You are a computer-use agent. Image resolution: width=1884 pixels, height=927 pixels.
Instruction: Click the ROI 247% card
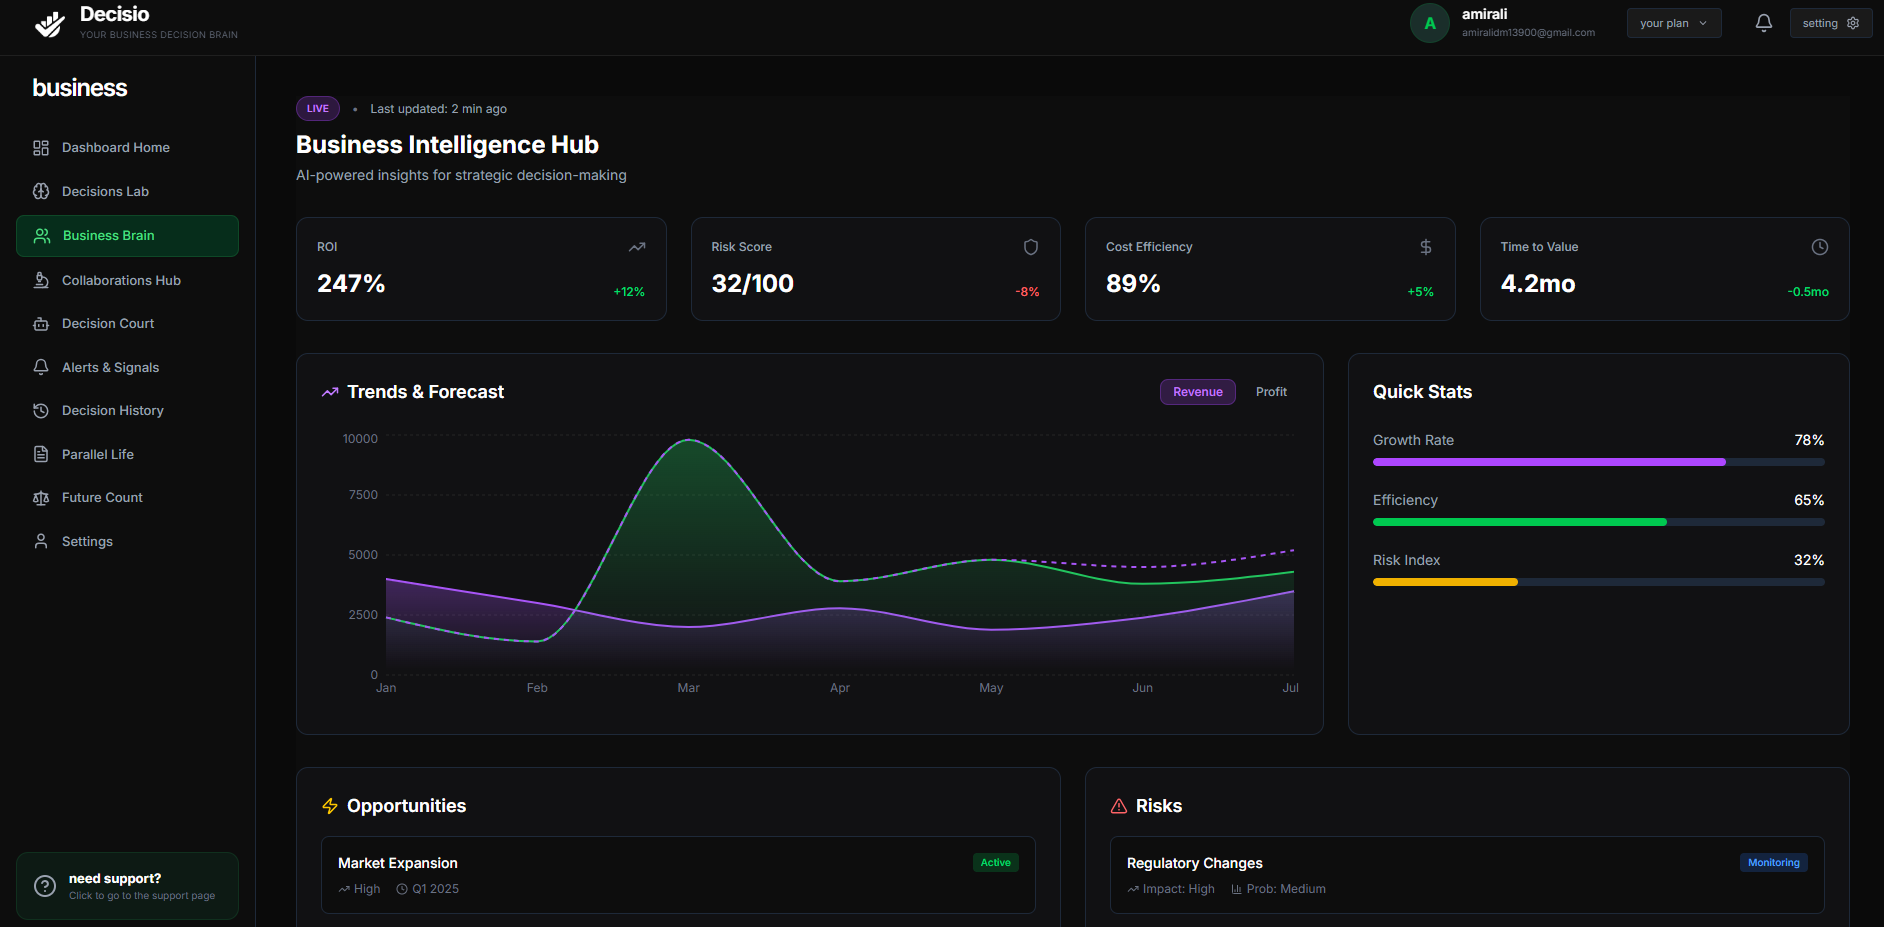pos(481,269)
